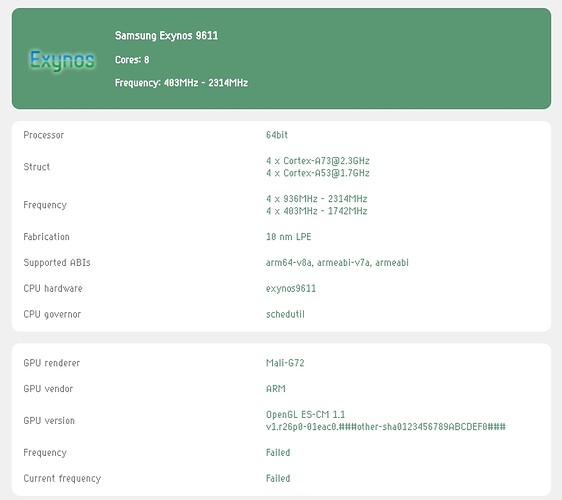Click the Exynos logo icon

(62, 60)
